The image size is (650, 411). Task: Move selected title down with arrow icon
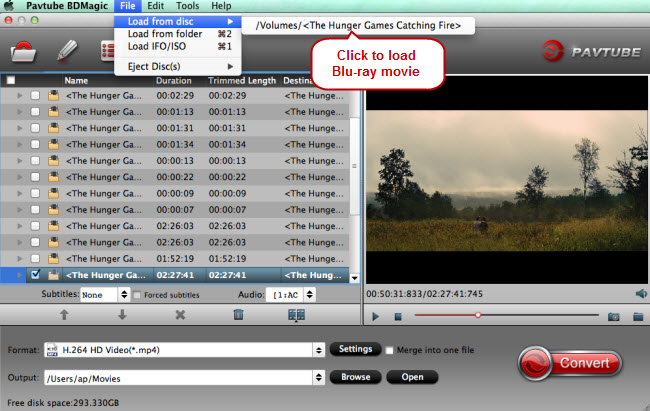pos(123,314)
